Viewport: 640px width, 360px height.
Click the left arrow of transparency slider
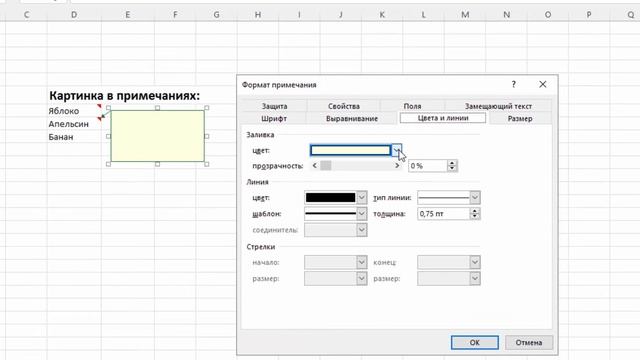click(315, 166)
